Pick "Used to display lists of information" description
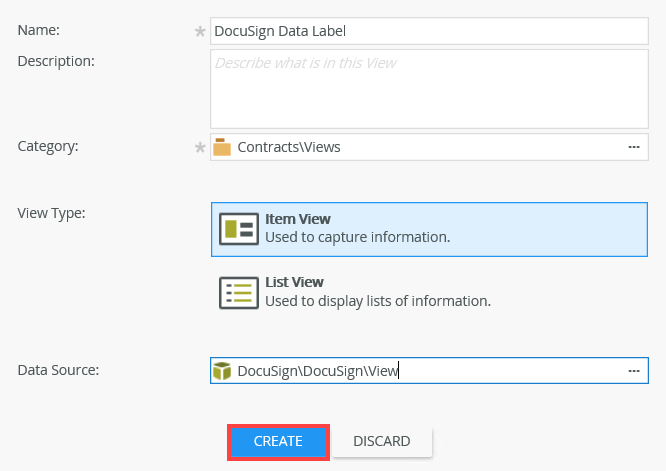The image size is (666, 471). pos(377,300)
